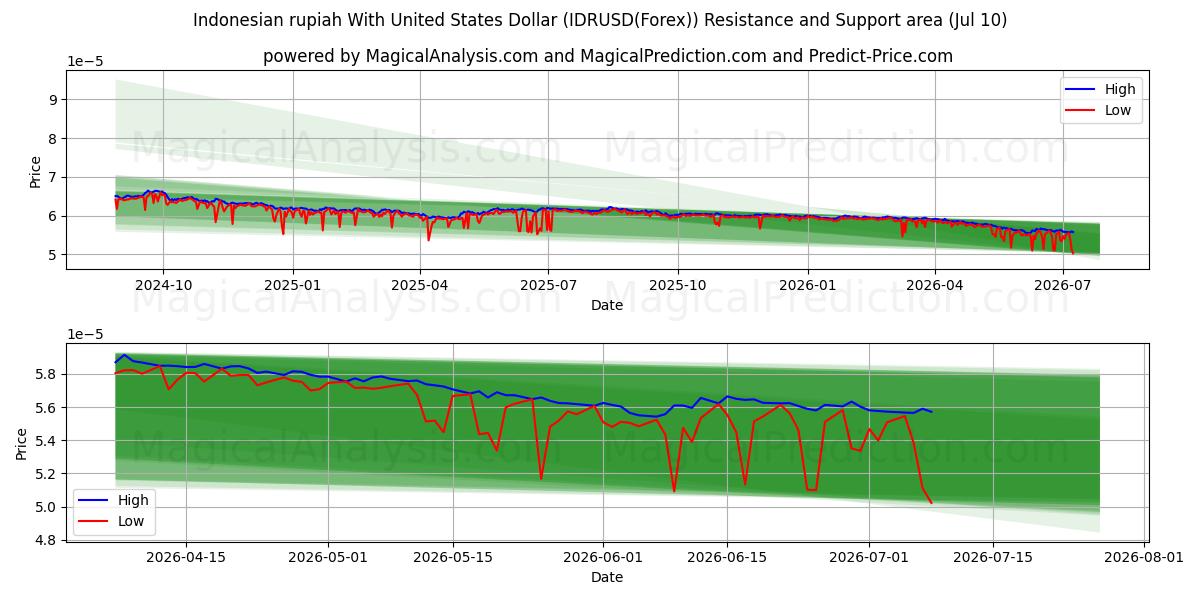Image resolution: width=1200 pixels, height=600 pixels.
Task: Click the 2025-04 tick label
Action: coord(419,285)
